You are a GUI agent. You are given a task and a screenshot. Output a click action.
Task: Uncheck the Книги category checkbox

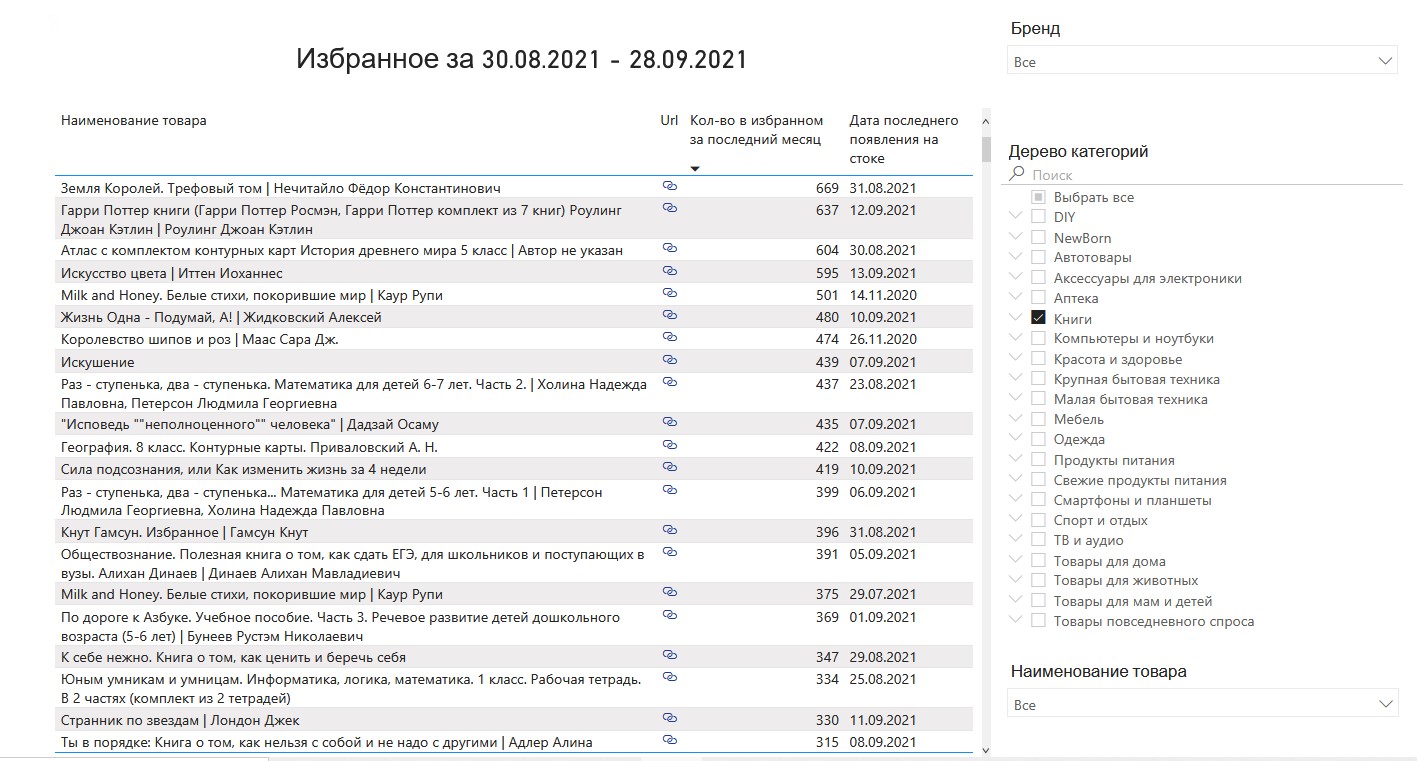click(1038, 318)
